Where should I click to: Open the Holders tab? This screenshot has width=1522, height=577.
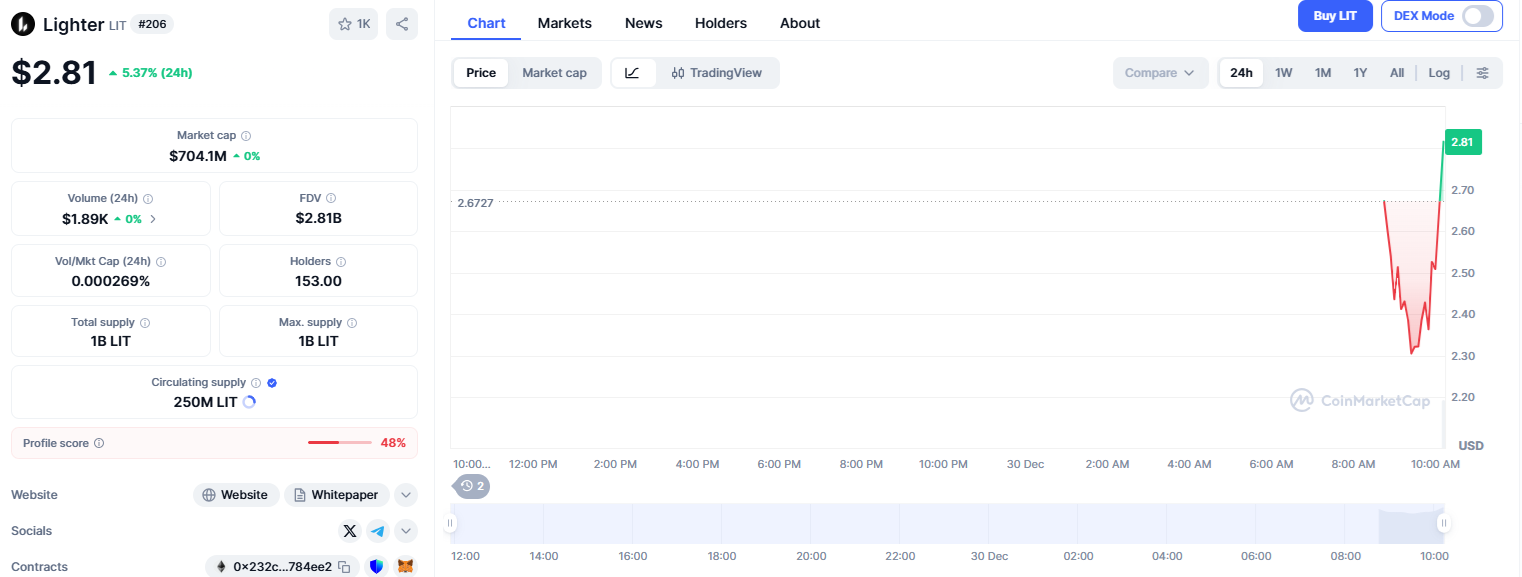pyautogui.click(x=720, y=23)
